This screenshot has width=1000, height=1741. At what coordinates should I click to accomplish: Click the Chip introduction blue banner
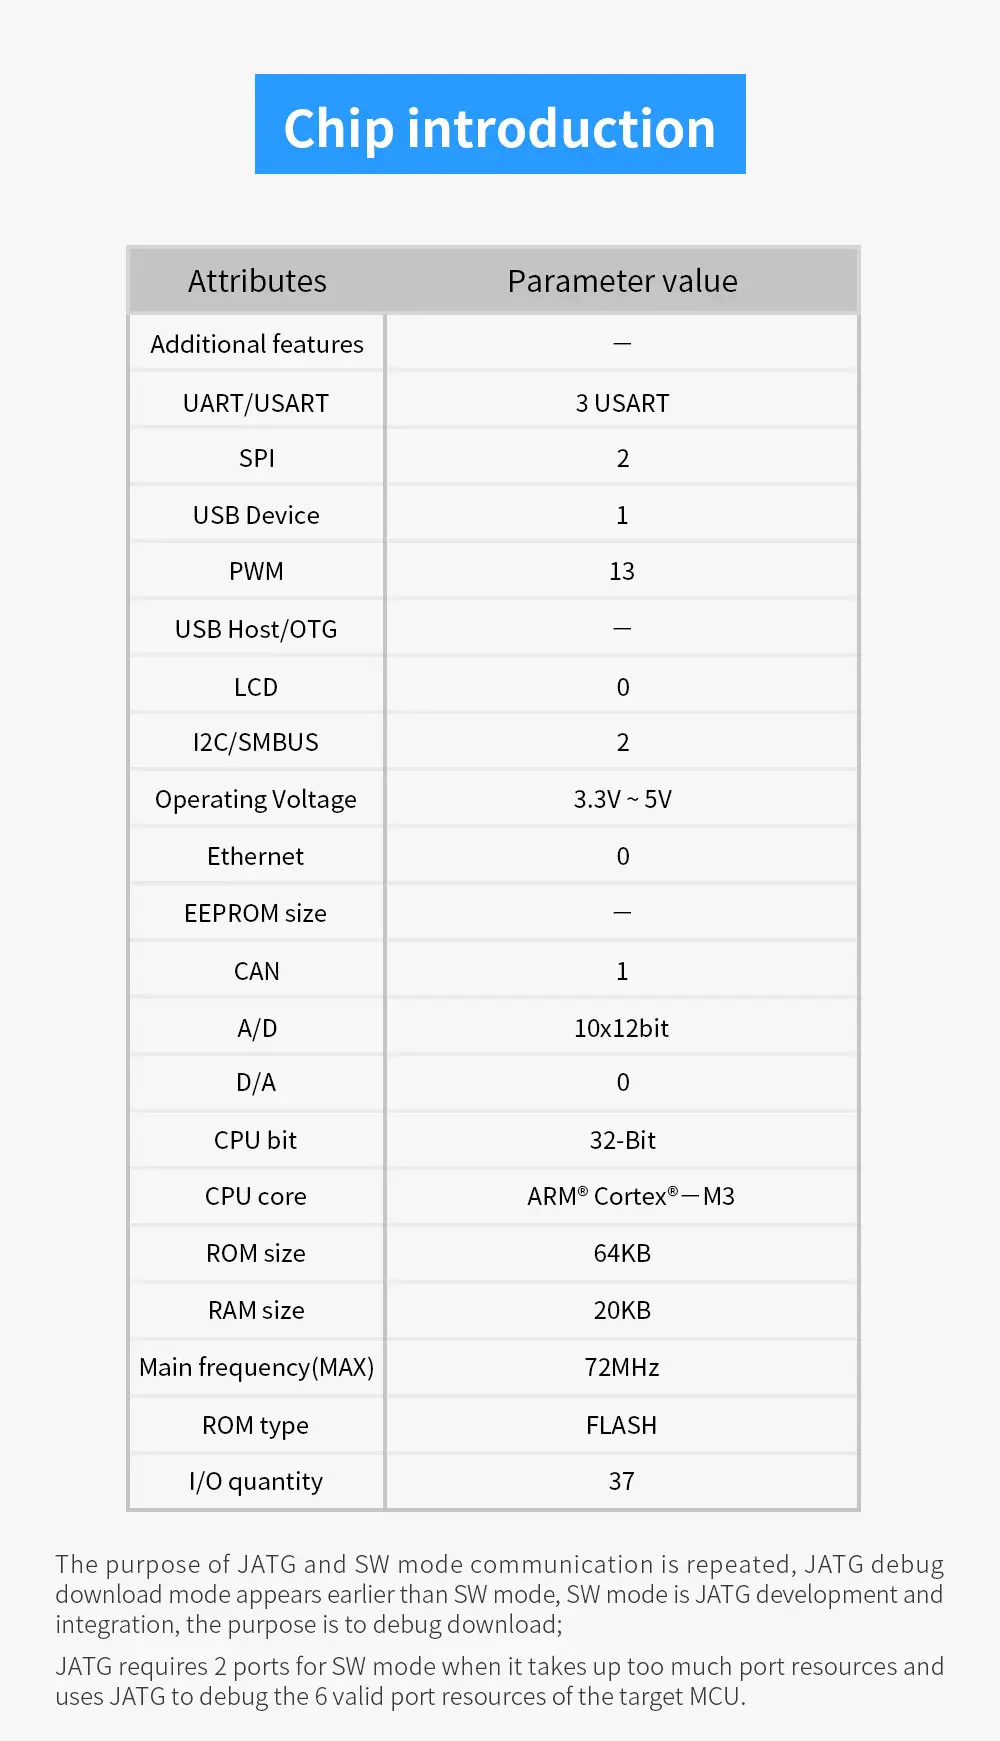500,124
